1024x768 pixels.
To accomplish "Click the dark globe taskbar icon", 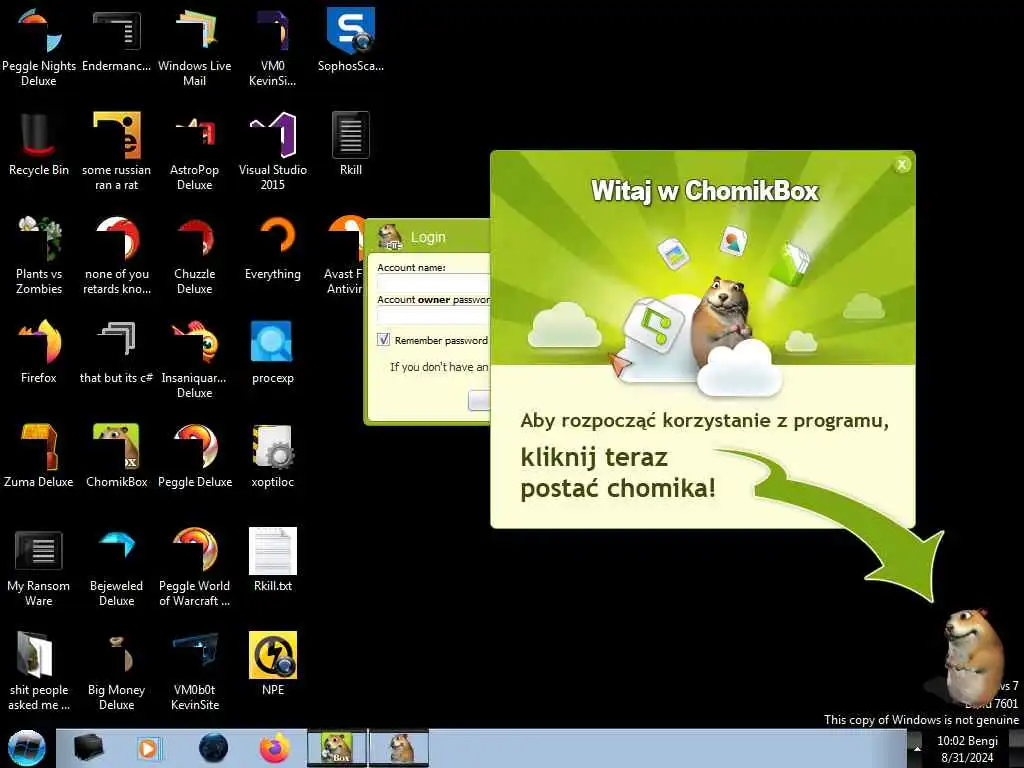I will point(213,748).
